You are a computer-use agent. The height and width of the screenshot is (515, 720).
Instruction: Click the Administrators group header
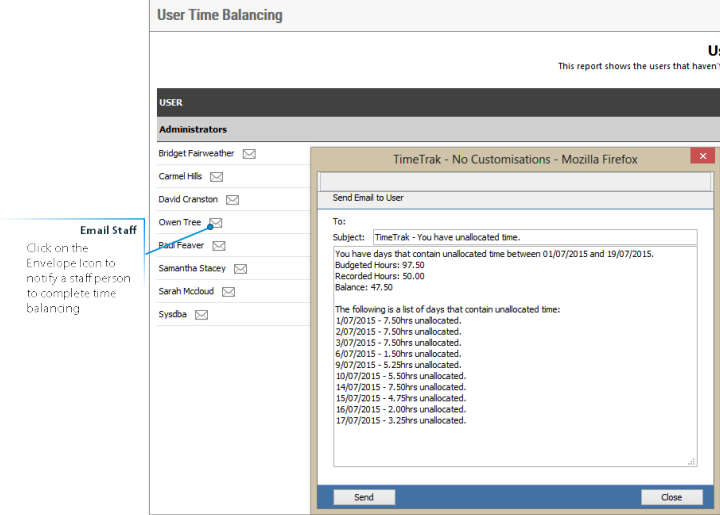pyautogui.click(x=438, y=129)
